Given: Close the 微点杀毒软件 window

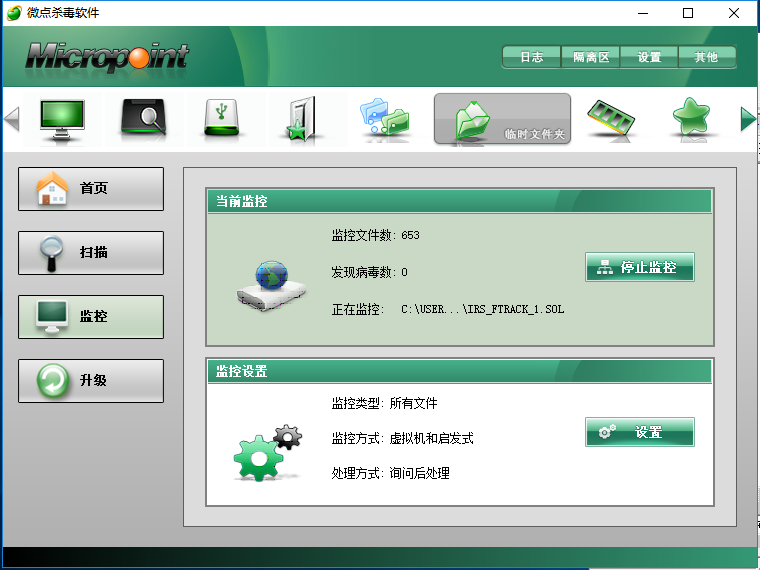Looking at the screenshot, I should point(734,13).
